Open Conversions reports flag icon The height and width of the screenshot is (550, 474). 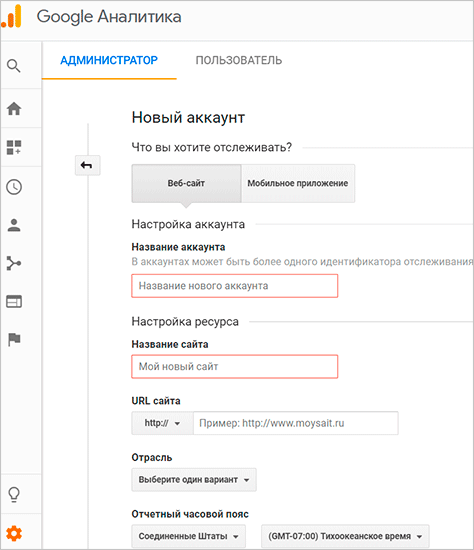click(x=14, y=339)
